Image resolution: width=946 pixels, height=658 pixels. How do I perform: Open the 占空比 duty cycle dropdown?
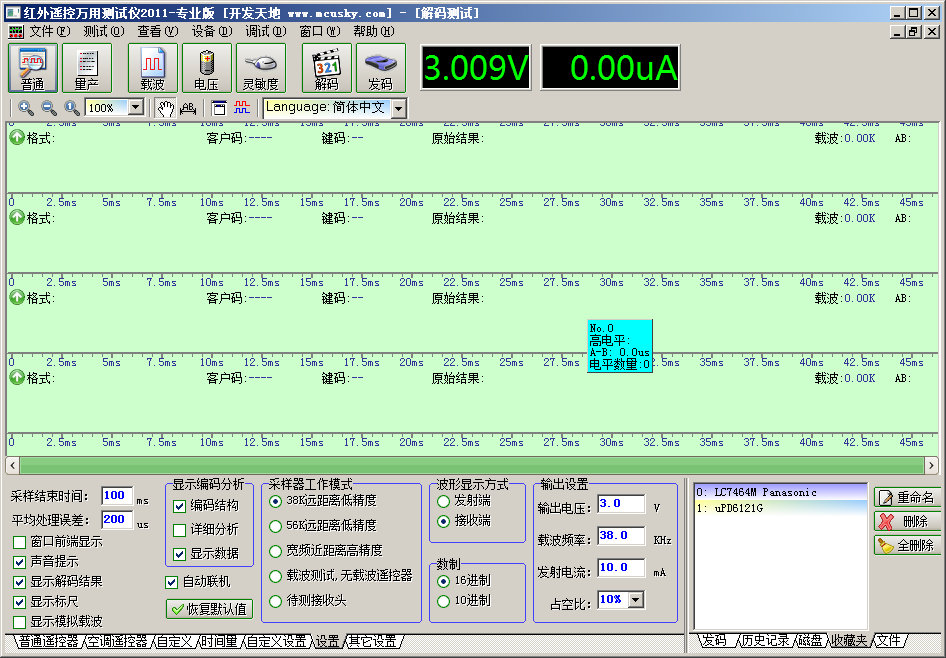tap(636, 600)
